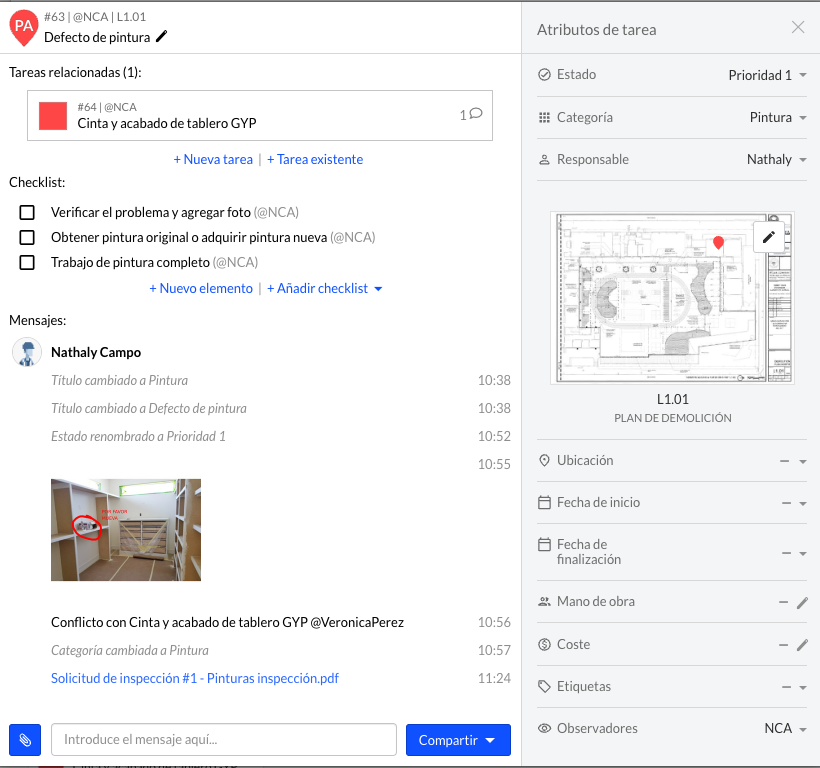This screenshot has height=768, width=820.
Task: Click '+ Tarea existente' link
Action: coord(315,159)
